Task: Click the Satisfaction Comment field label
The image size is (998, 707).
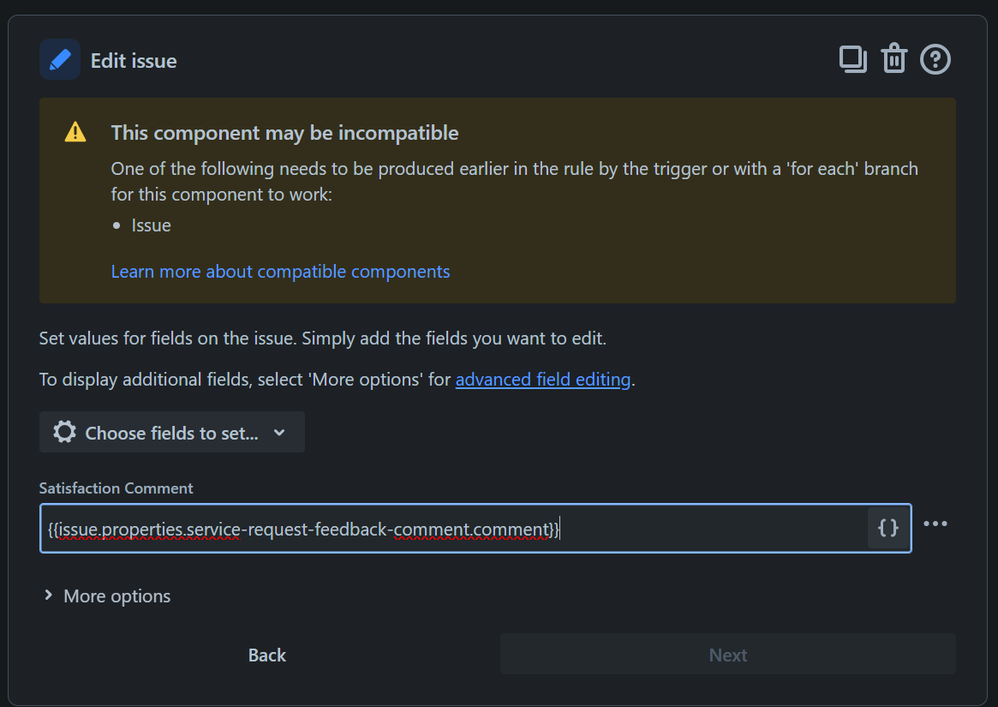Action: point(116,488)
